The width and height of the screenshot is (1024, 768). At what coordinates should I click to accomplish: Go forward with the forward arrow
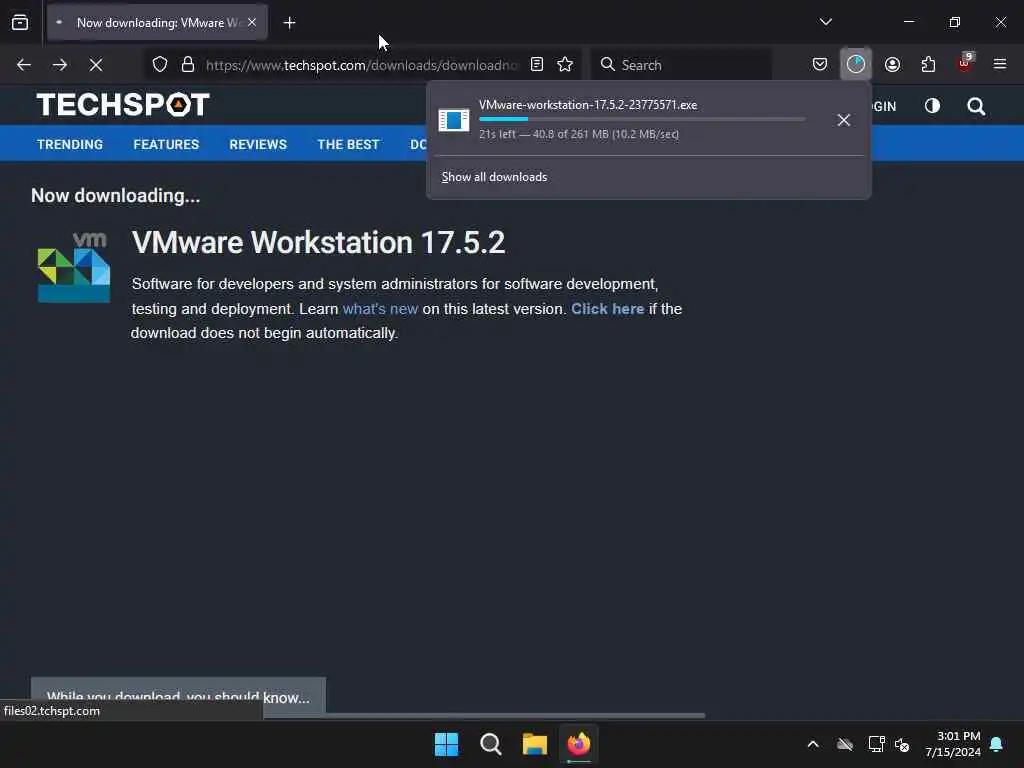(60, 65)
